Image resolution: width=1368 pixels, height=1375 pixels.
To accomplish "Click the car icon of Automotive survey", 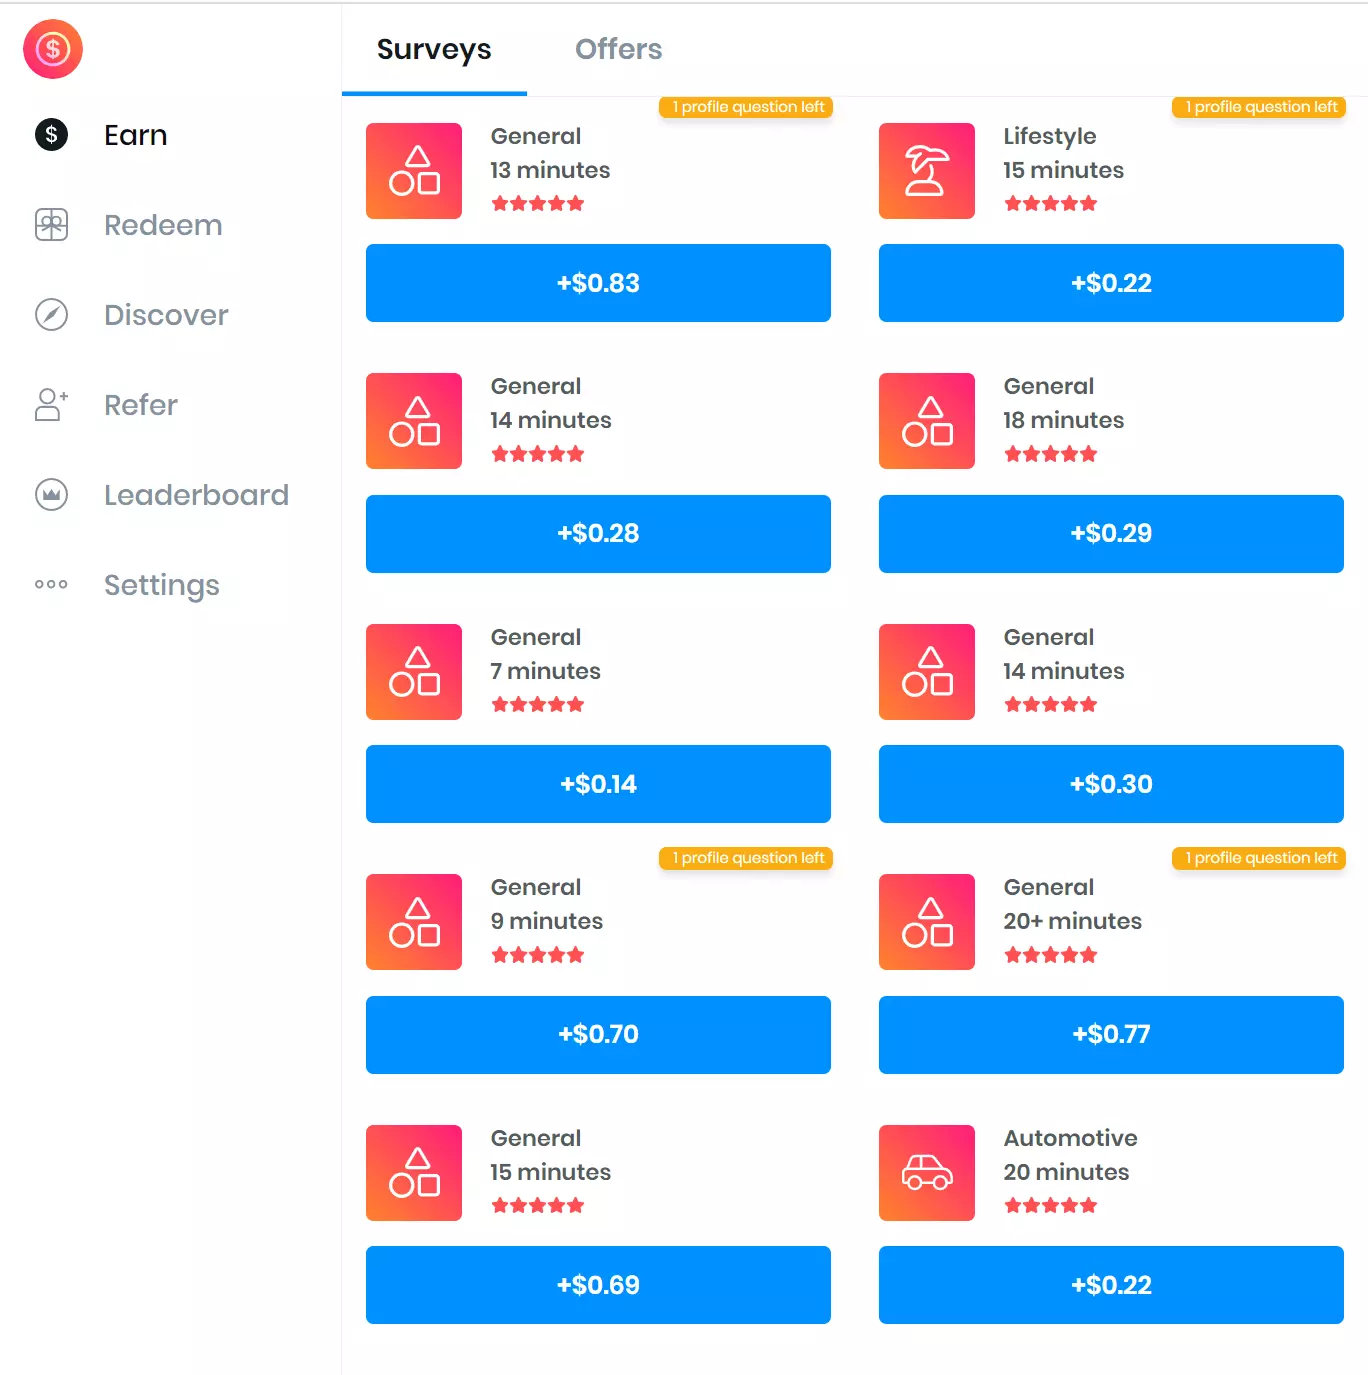I will 927,1173.
